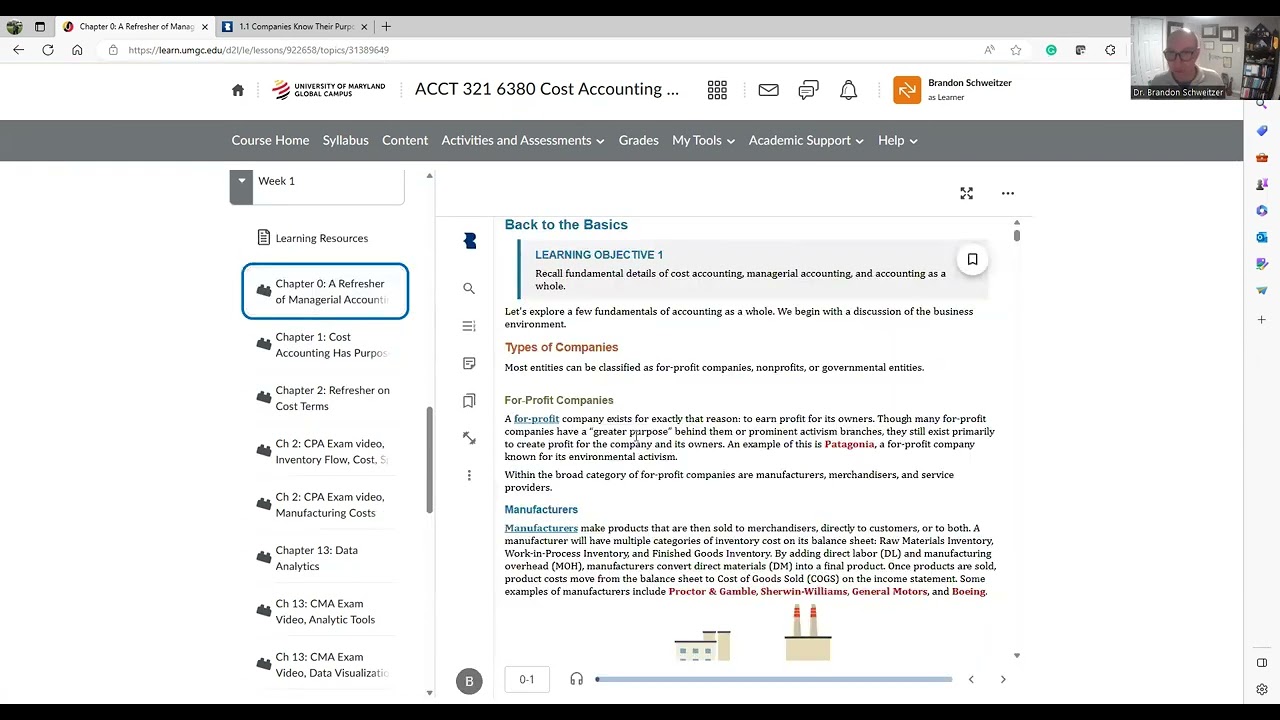
Task: Open the Course Home menu item
Action: (270, 141)
